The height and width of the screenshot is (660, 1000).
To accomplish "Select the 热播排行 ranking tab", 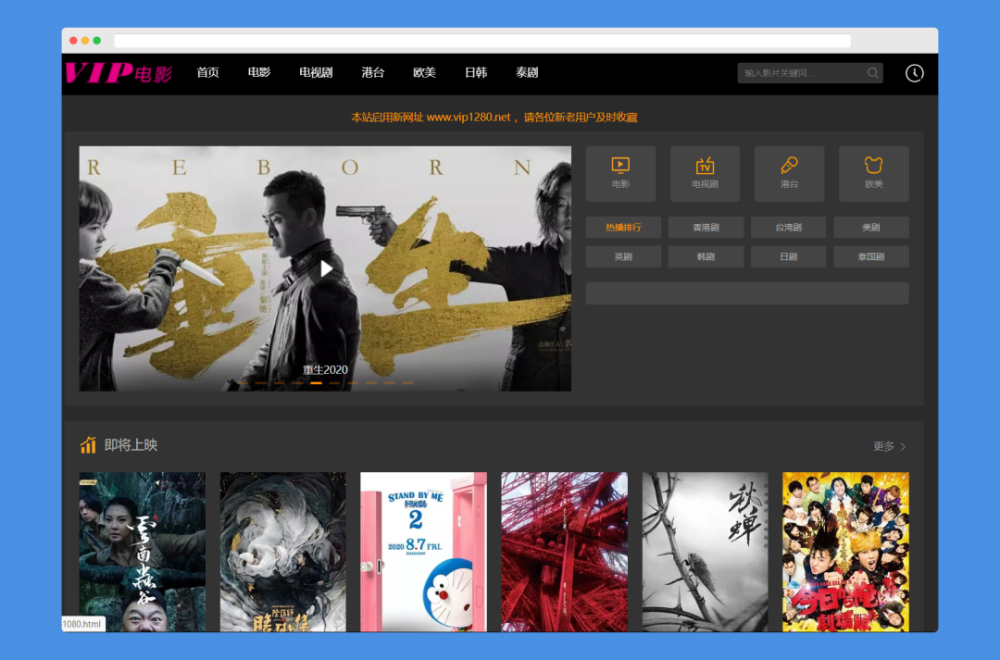I will [x=623, y=227].
